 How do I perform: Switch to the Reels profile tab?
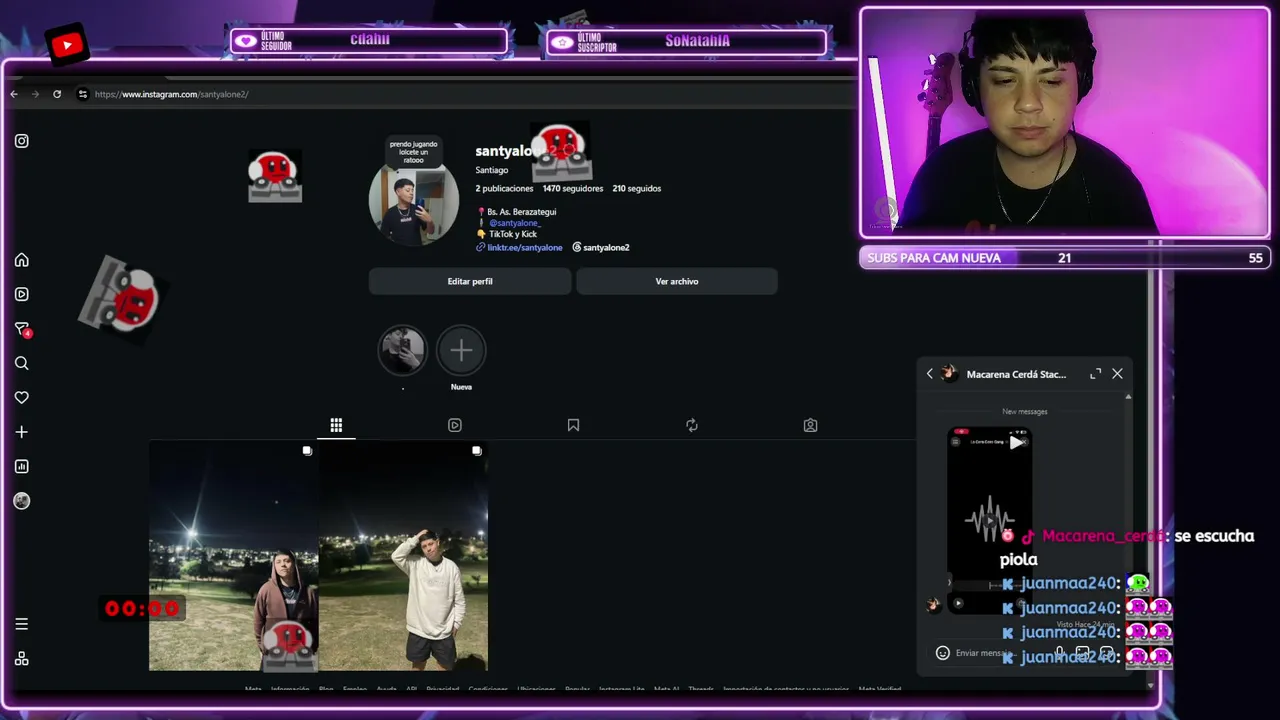click(455, 425)
